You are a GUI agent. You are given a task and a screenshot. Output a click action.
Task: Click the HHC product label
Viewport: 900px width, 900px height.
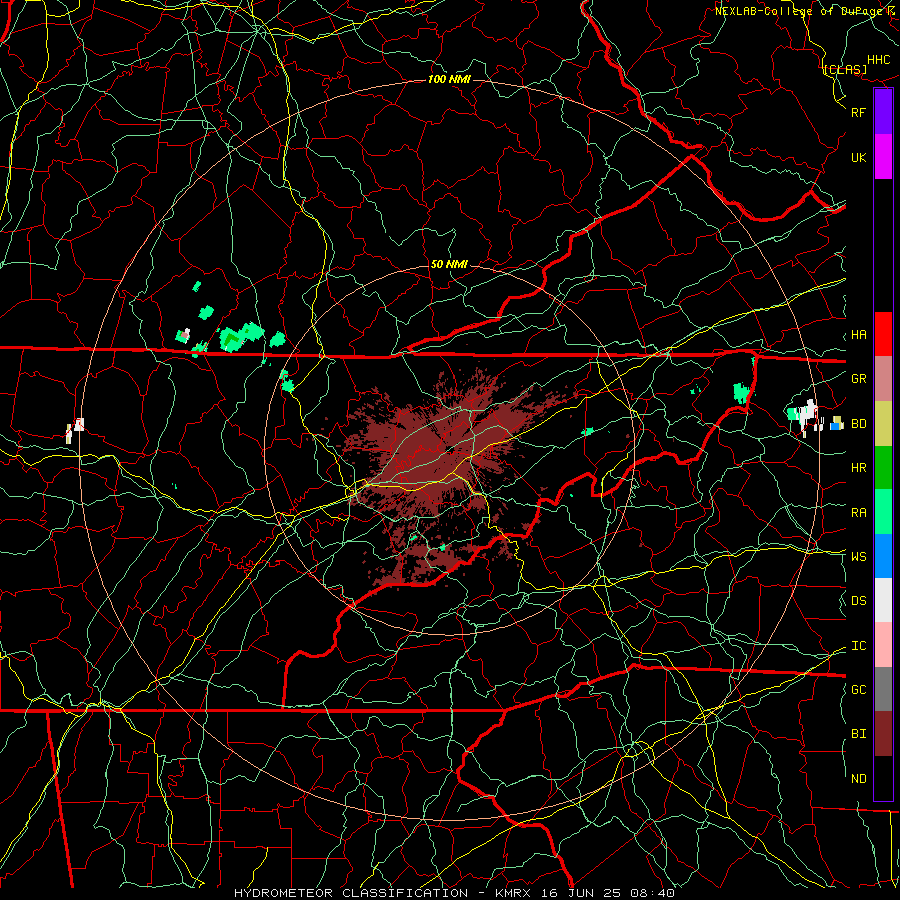[x=879, y=60]
